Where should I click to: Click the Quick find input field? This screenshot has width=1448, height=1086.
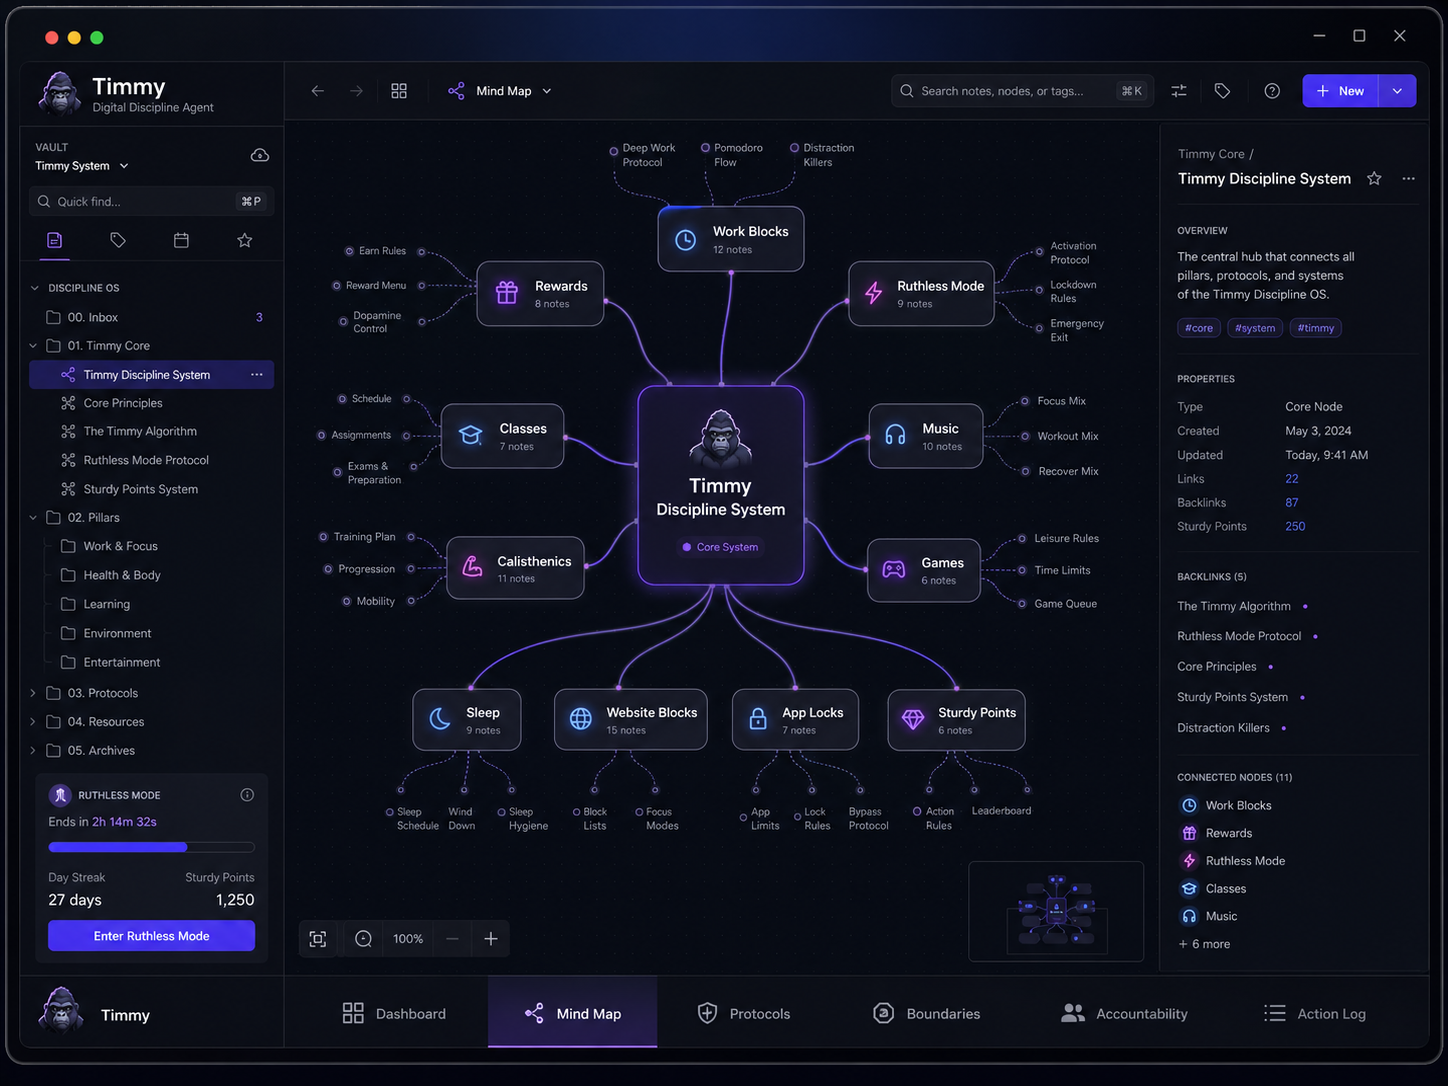pyautogui.click(x=152, y=202)
